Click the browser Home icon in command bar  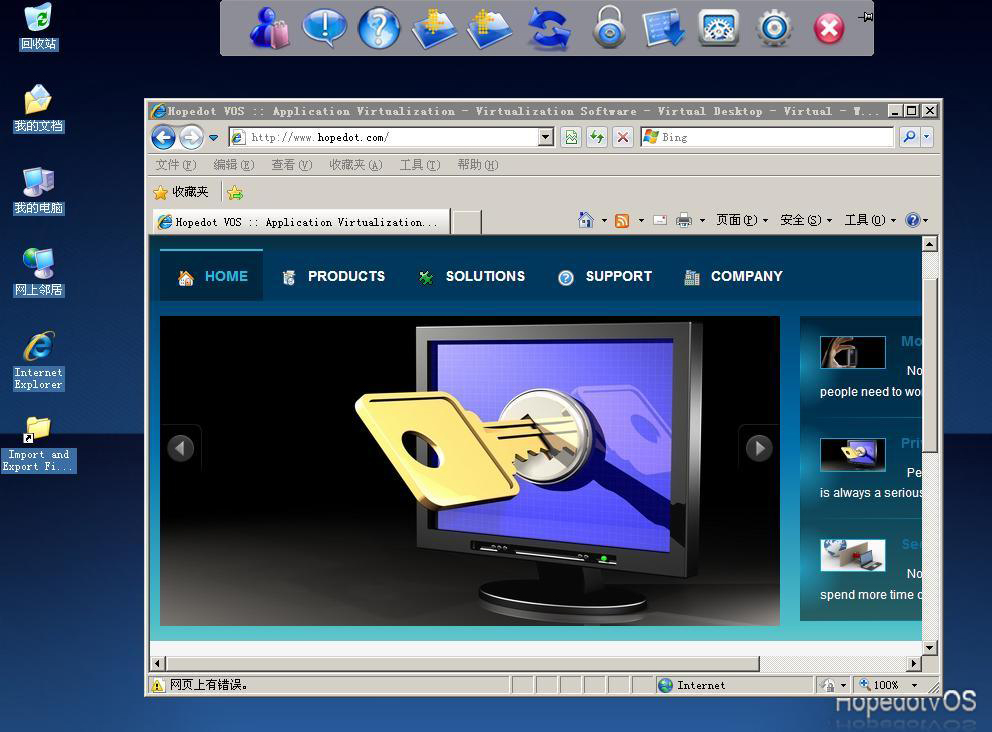tap(586, 220)
